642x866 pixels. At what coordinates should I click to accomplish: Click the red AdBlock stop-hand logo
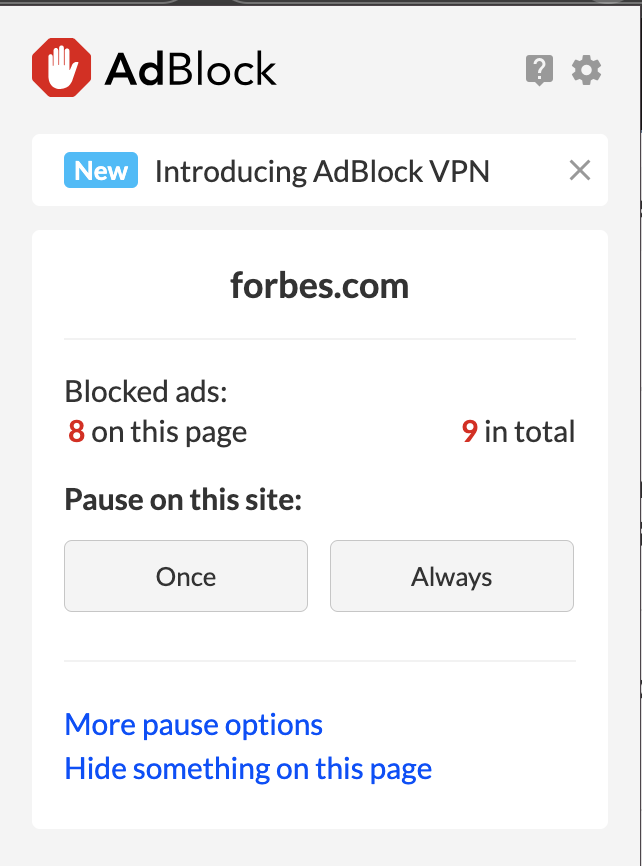[x=61, y=67]
